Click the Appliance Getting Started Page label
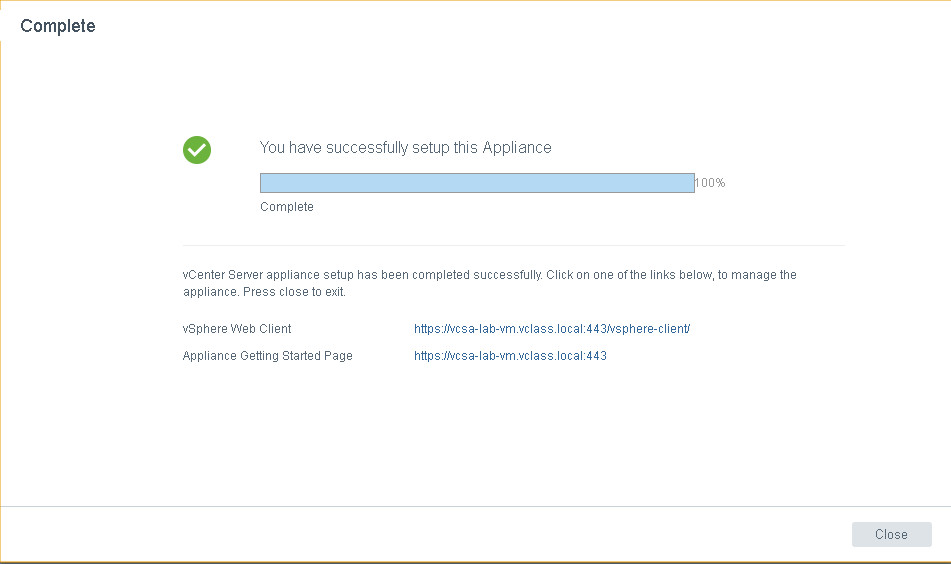The height and width of the screenshot is (564, 951). pos(267,356)
